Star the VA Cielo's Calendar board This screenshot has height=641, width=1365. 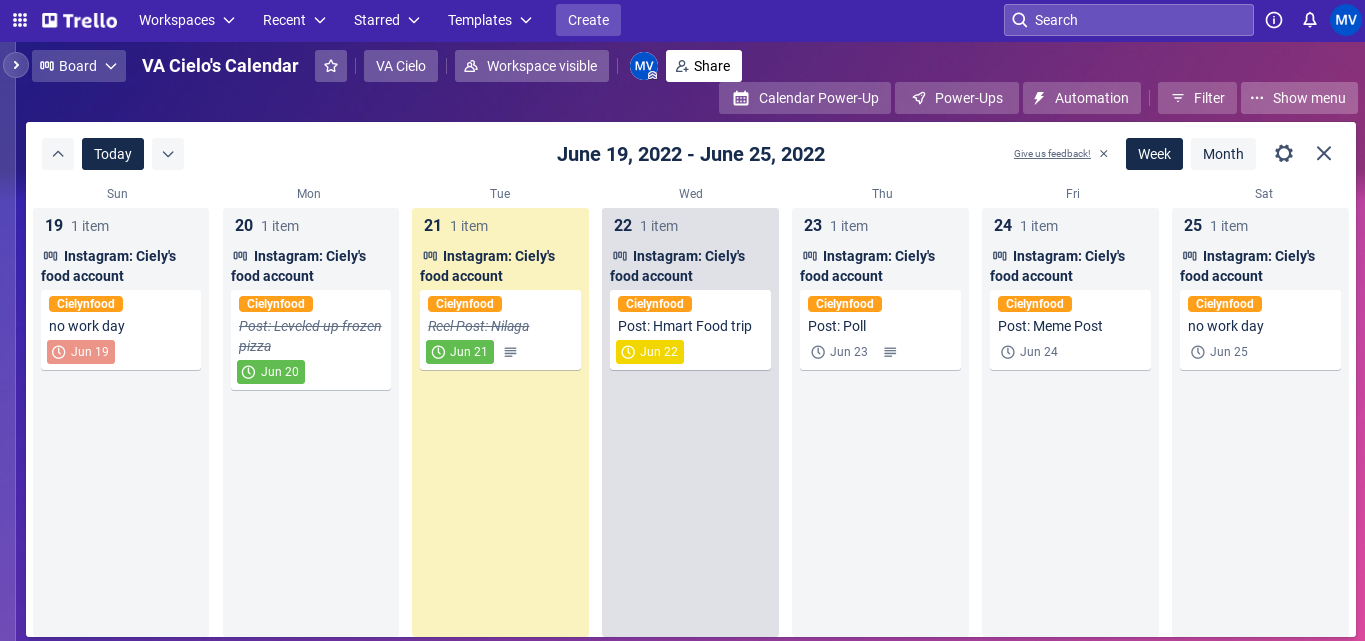[x=331, y=66]
